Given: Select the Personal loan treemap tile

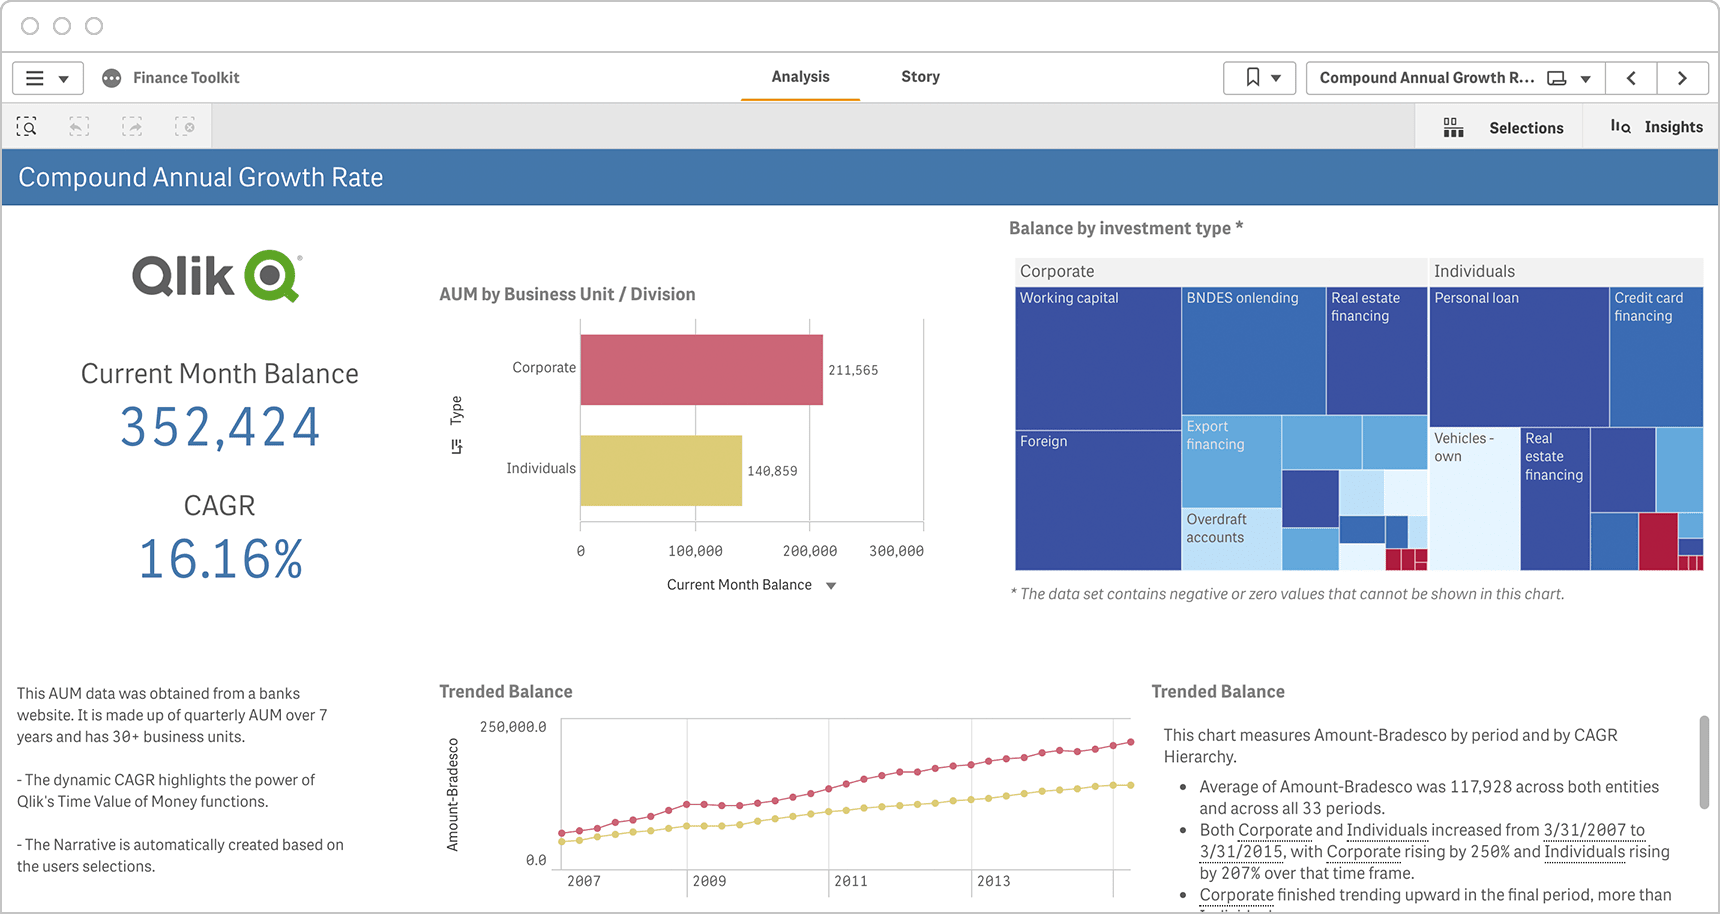Looking at the screenshot, I should click(1519, 357).
